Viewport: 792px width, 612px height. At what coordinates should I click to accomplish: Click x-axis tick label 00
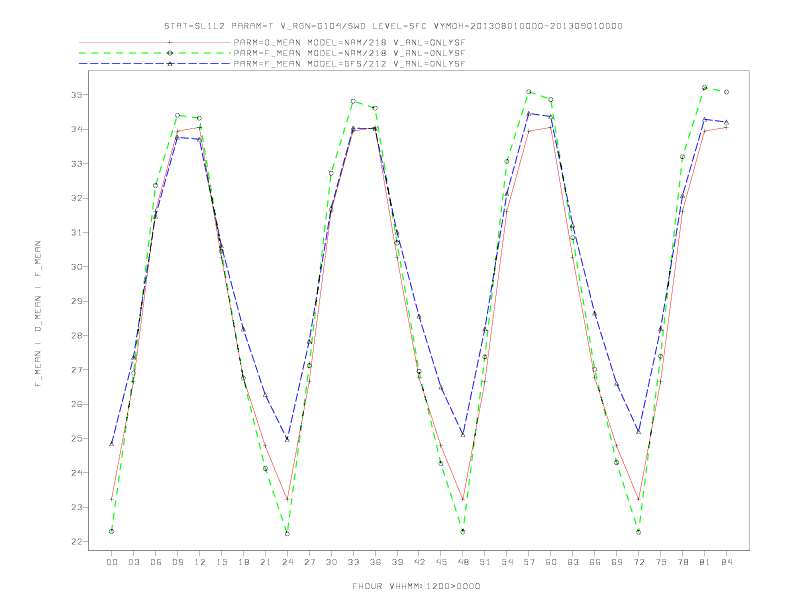[112, 562]
